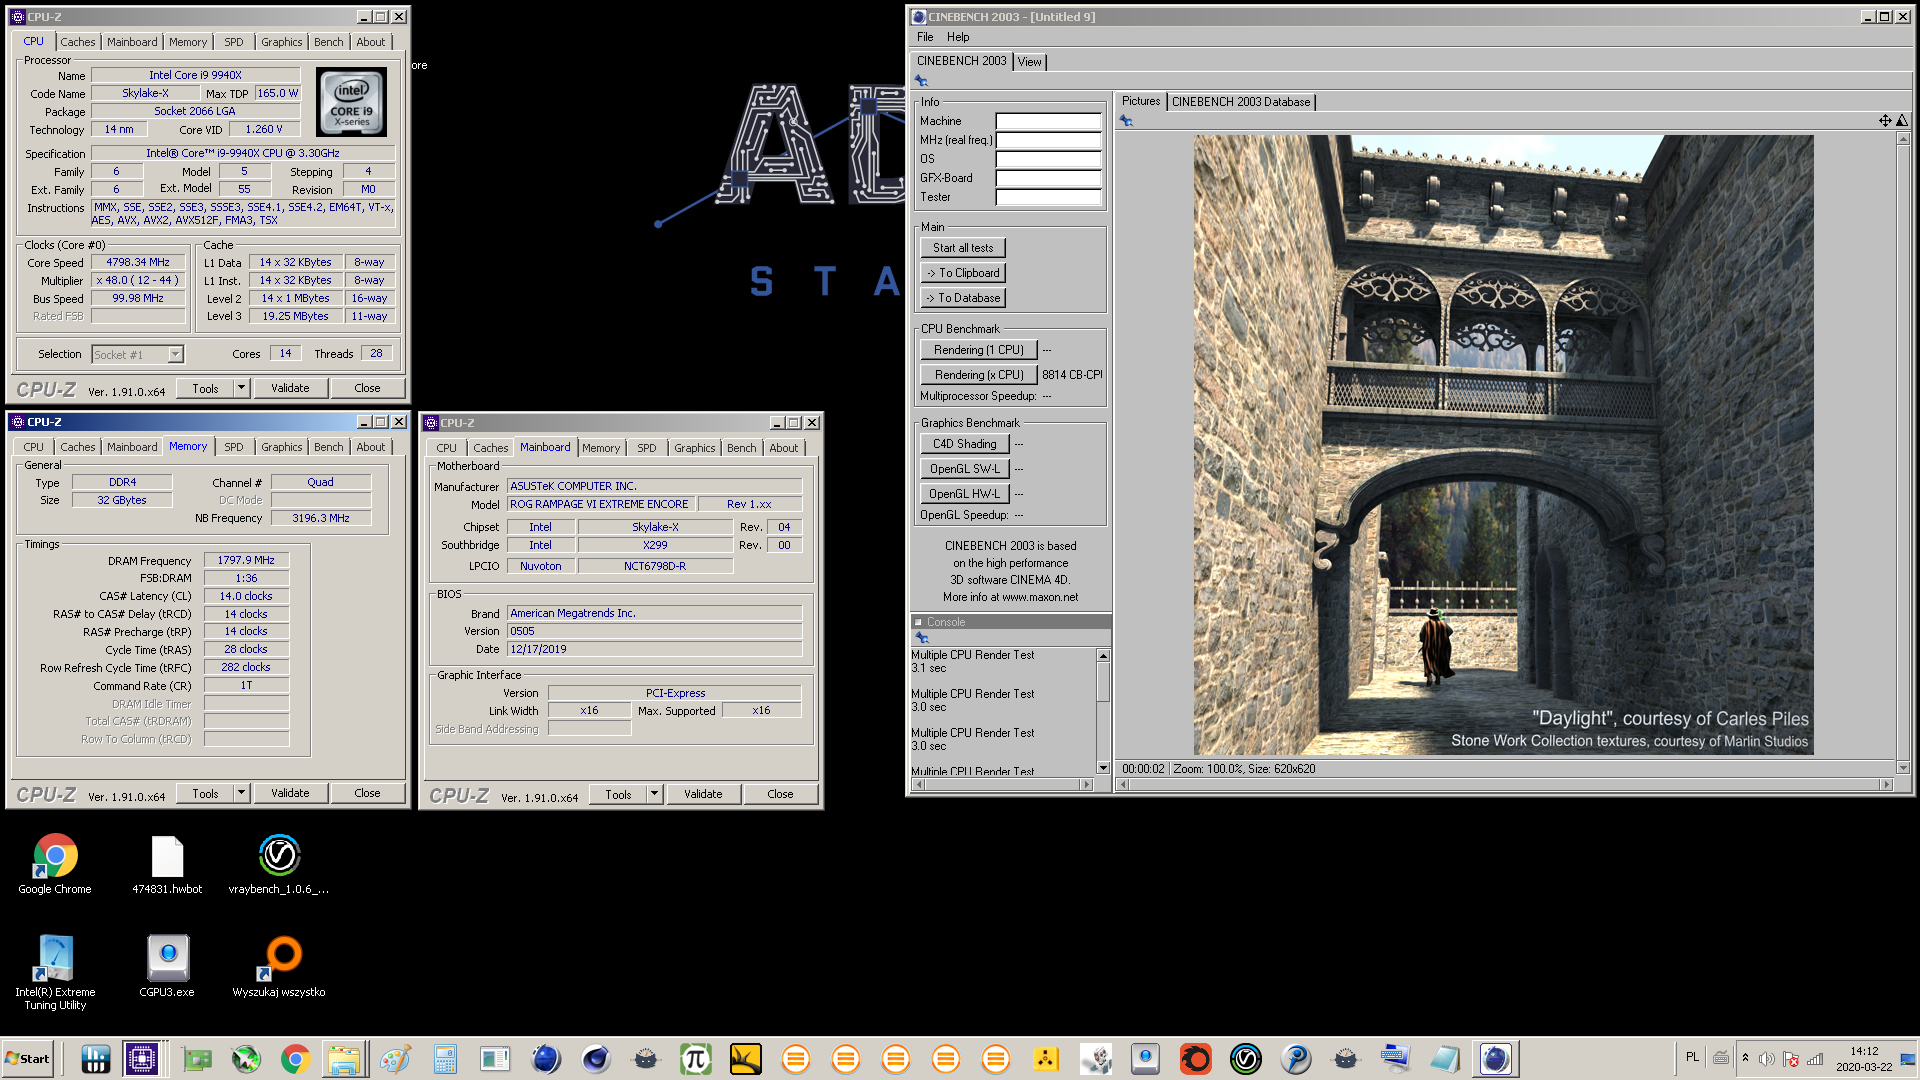Select the Wyszukaj wszystko desktop shortcut
Viewport: 1920px width, 1080px height.
279,966
